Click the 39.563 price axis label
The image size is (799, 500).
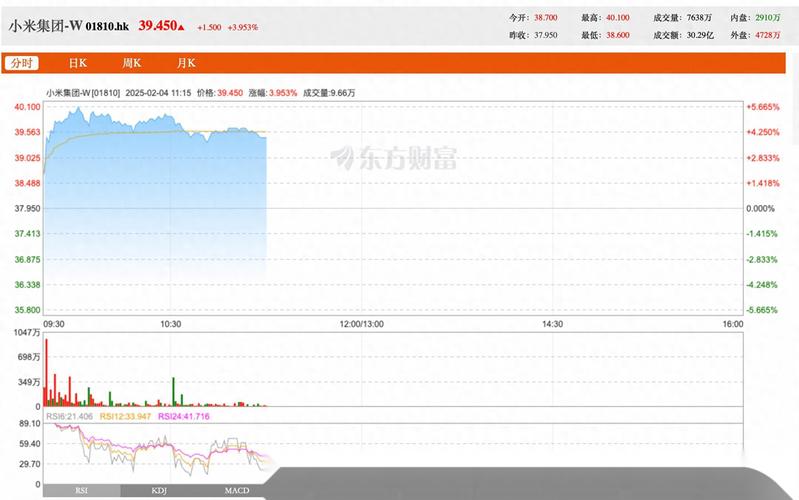pos(27,133)
